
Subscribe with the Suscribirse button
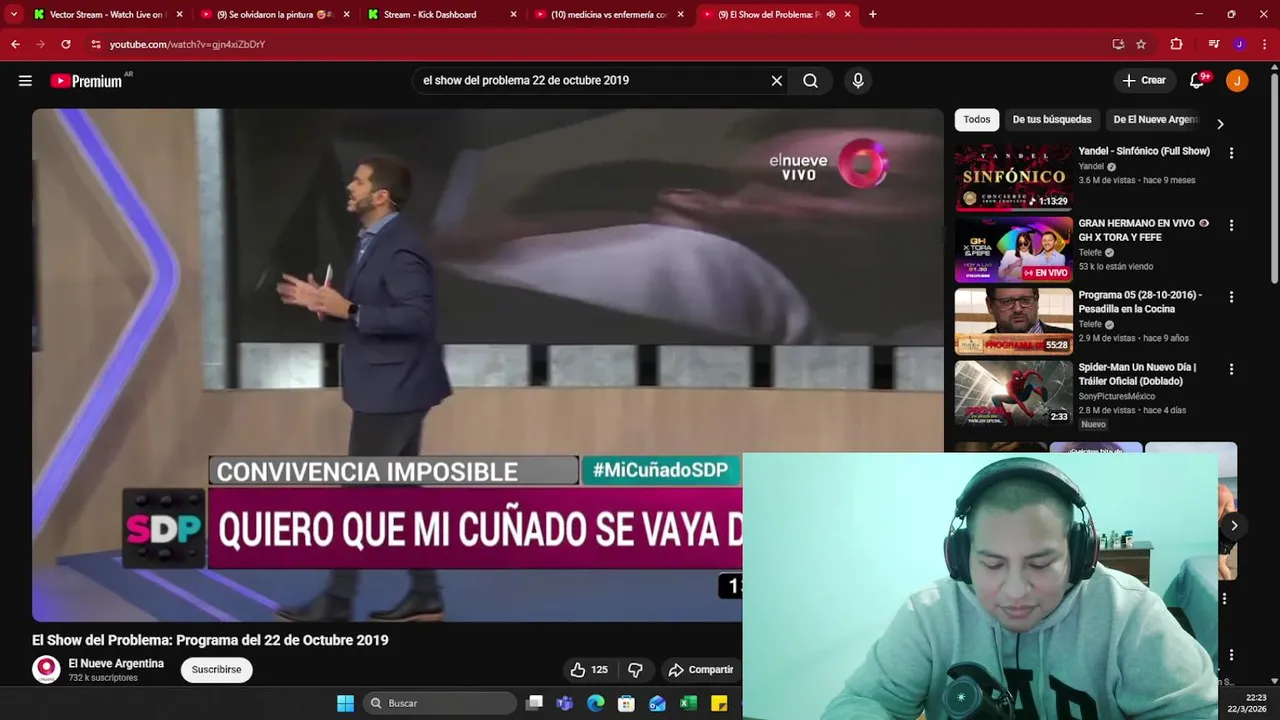[217, 670]
